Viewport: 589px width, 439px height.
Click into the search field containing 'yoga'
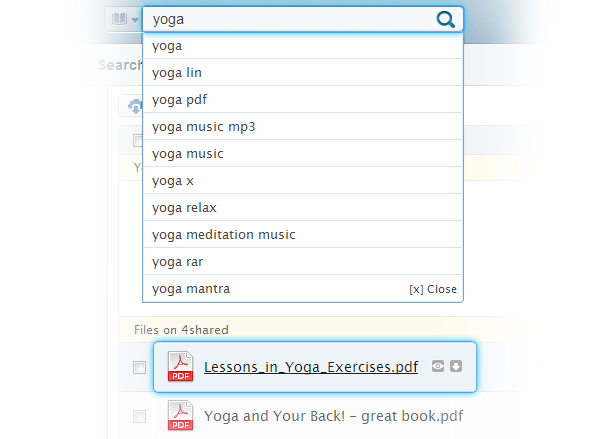pos(289,20)
